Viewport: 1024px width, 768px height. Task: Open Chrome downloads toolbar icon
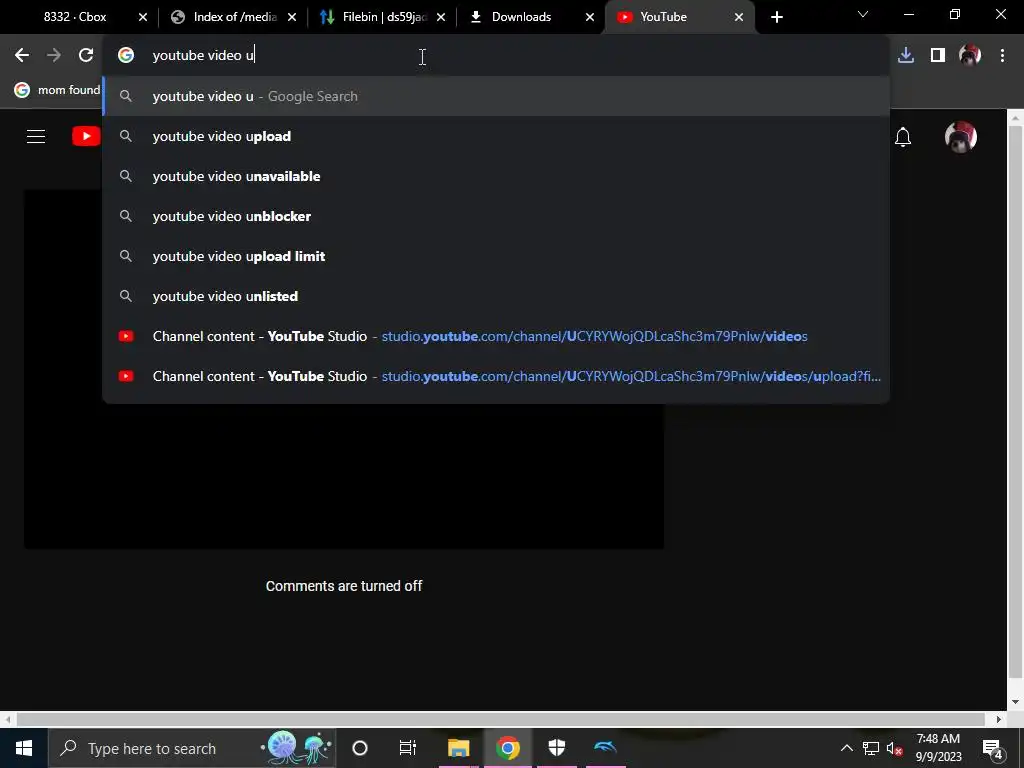pyautogui.click(x=906, y=56)
